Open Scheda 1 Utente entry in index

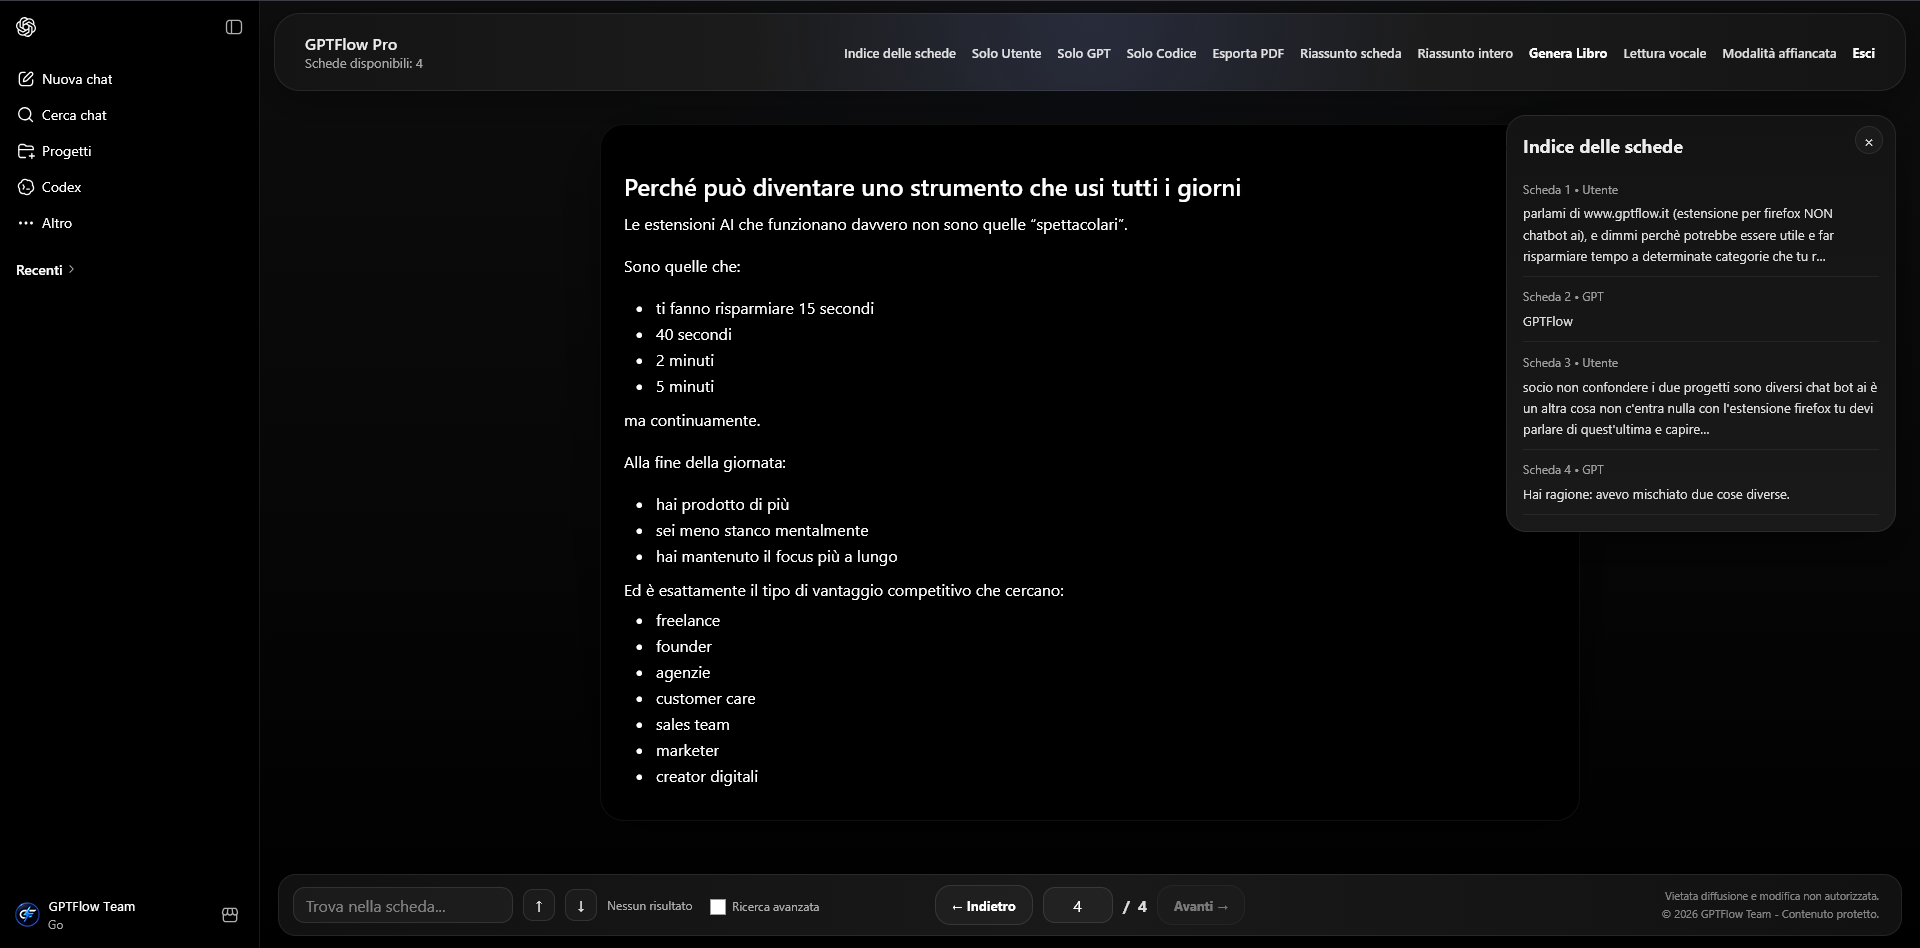click(x=1700, y=224)
